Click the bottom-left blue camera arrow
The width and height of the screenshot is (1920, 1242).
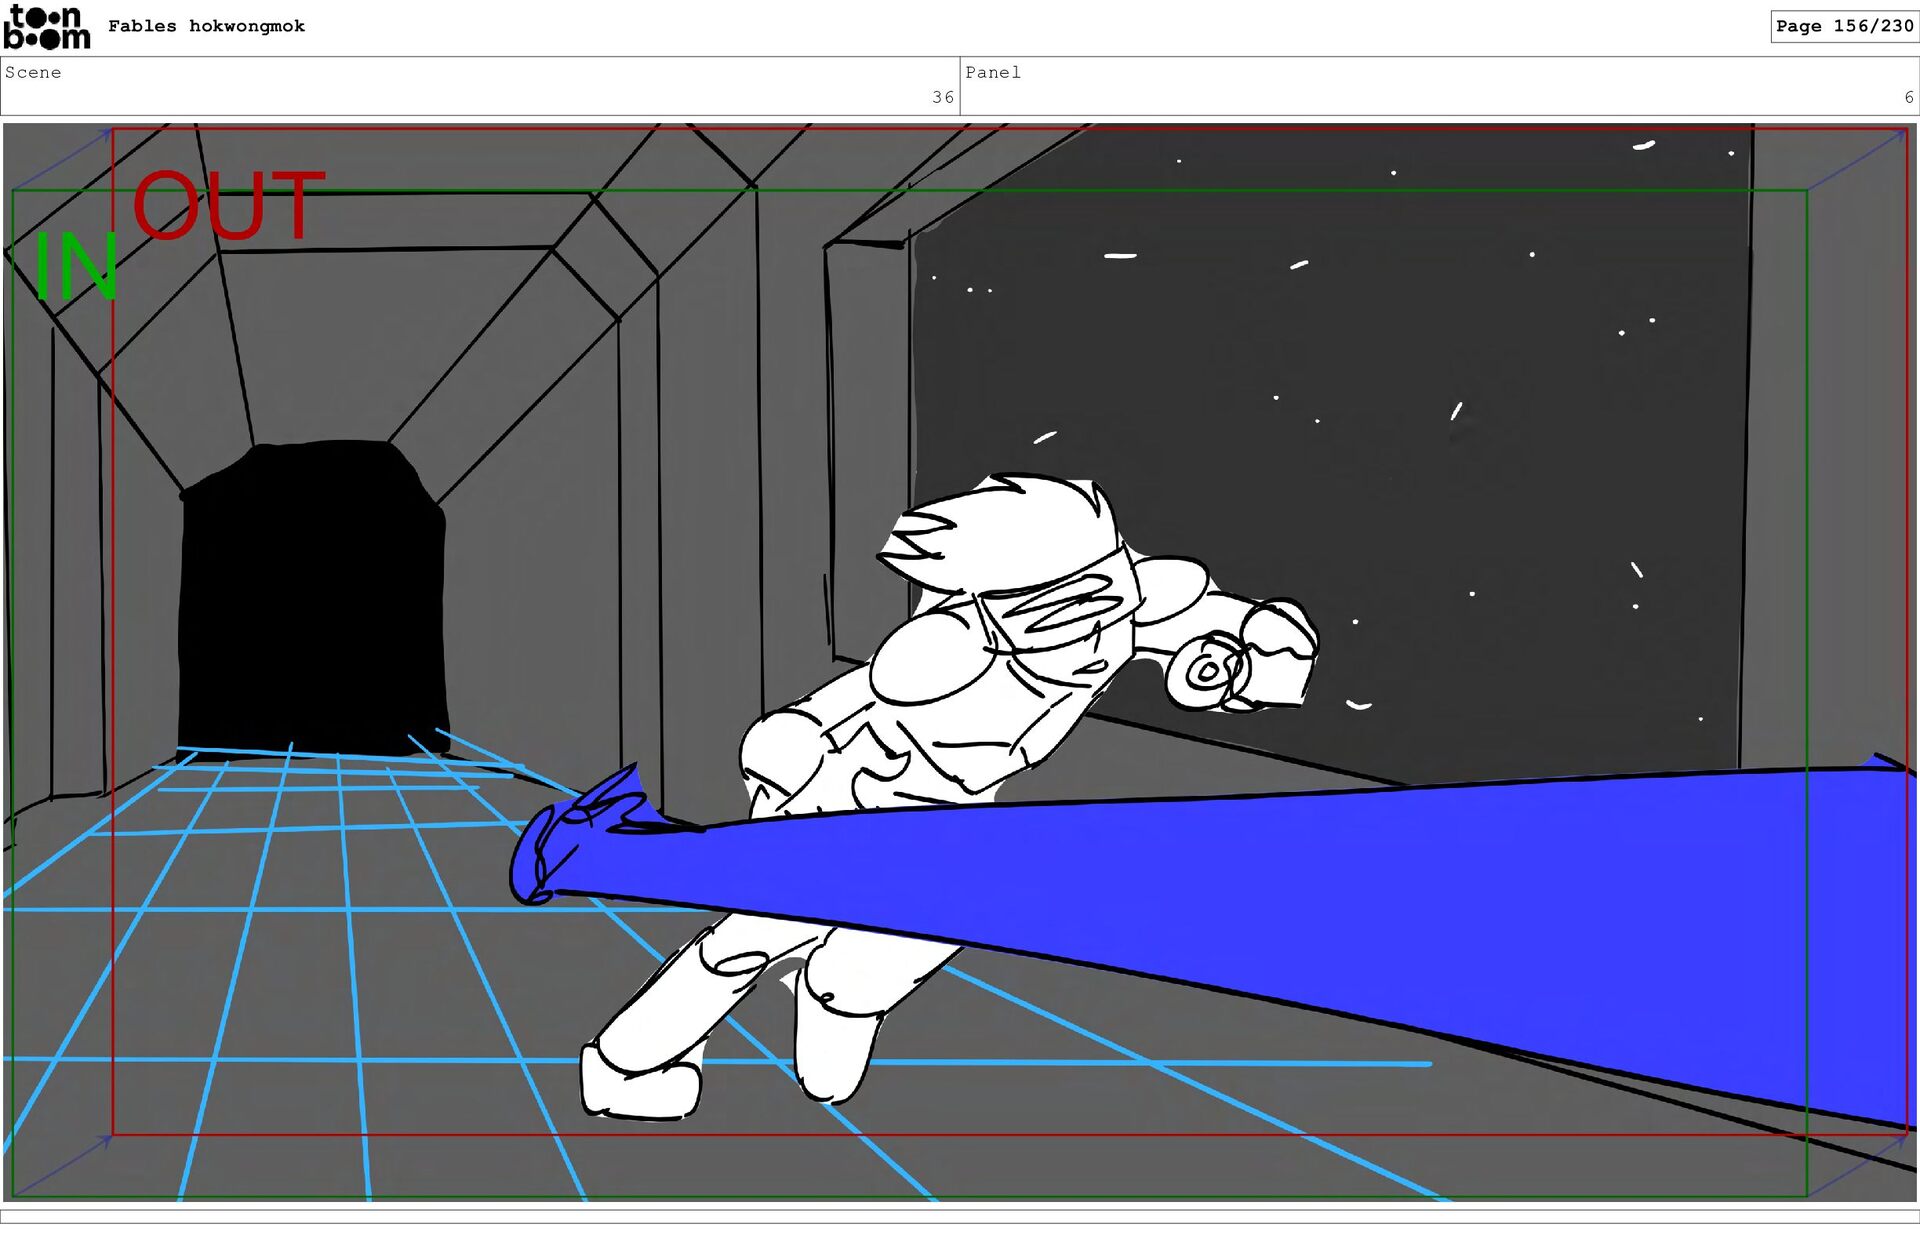pos(62,1166)
